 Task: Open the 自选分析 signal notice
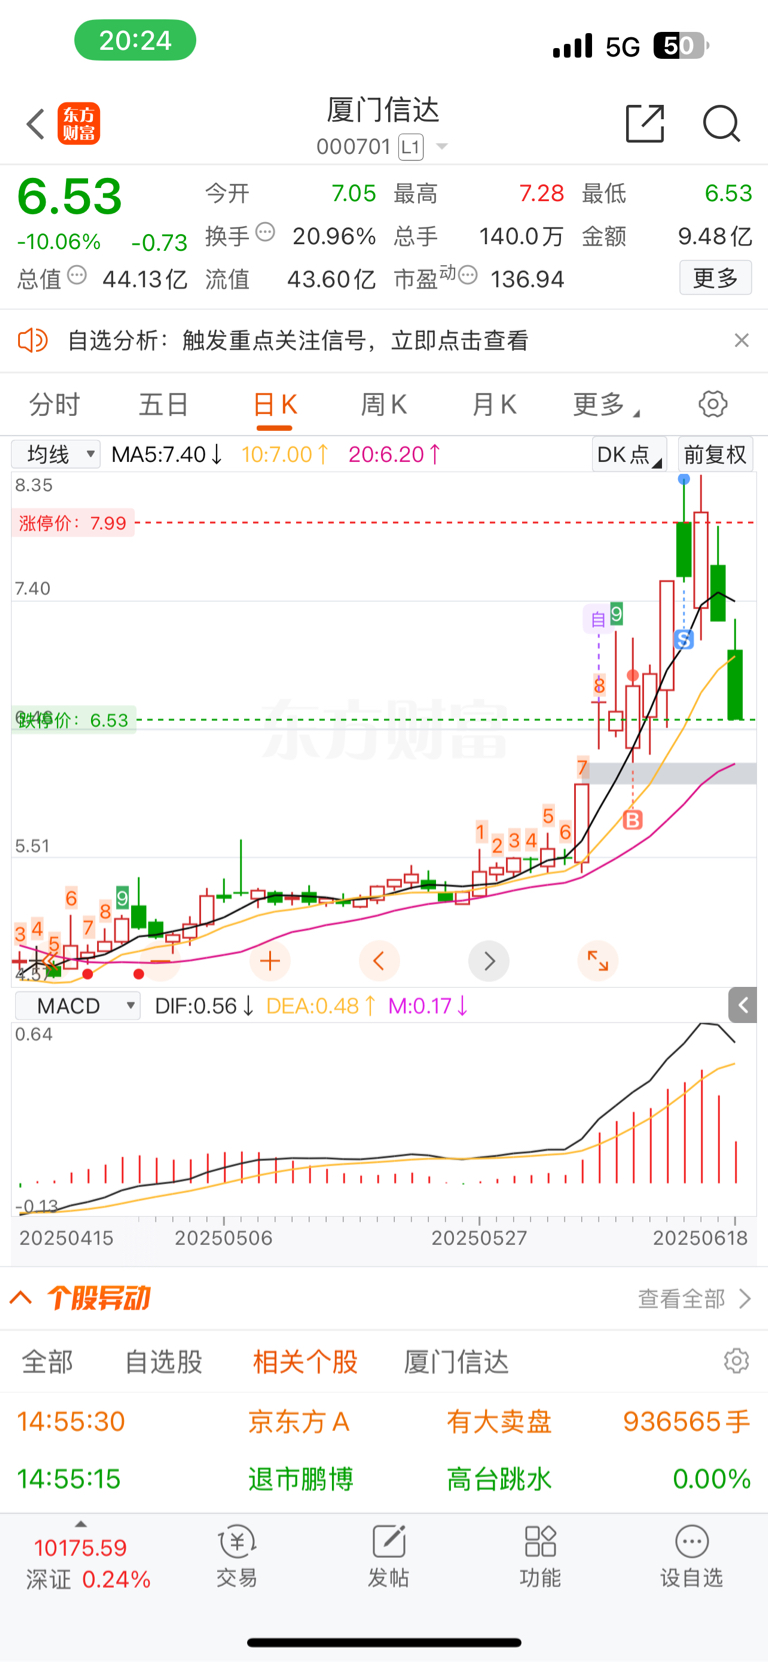click(x=298, y=341)
